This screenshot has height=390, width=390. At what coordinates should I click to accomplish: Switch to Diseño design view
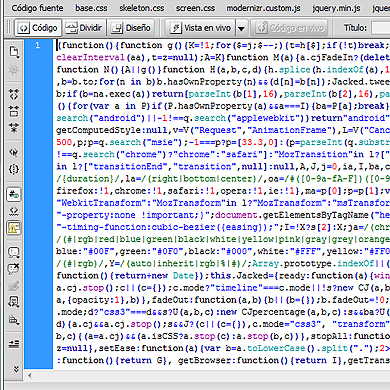pyautogui.click(x=131, y=28)
